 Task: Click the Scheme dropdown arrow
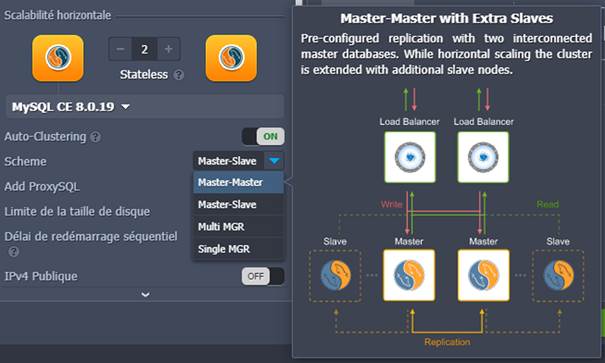pyautogui.click(x=274, y=161)
